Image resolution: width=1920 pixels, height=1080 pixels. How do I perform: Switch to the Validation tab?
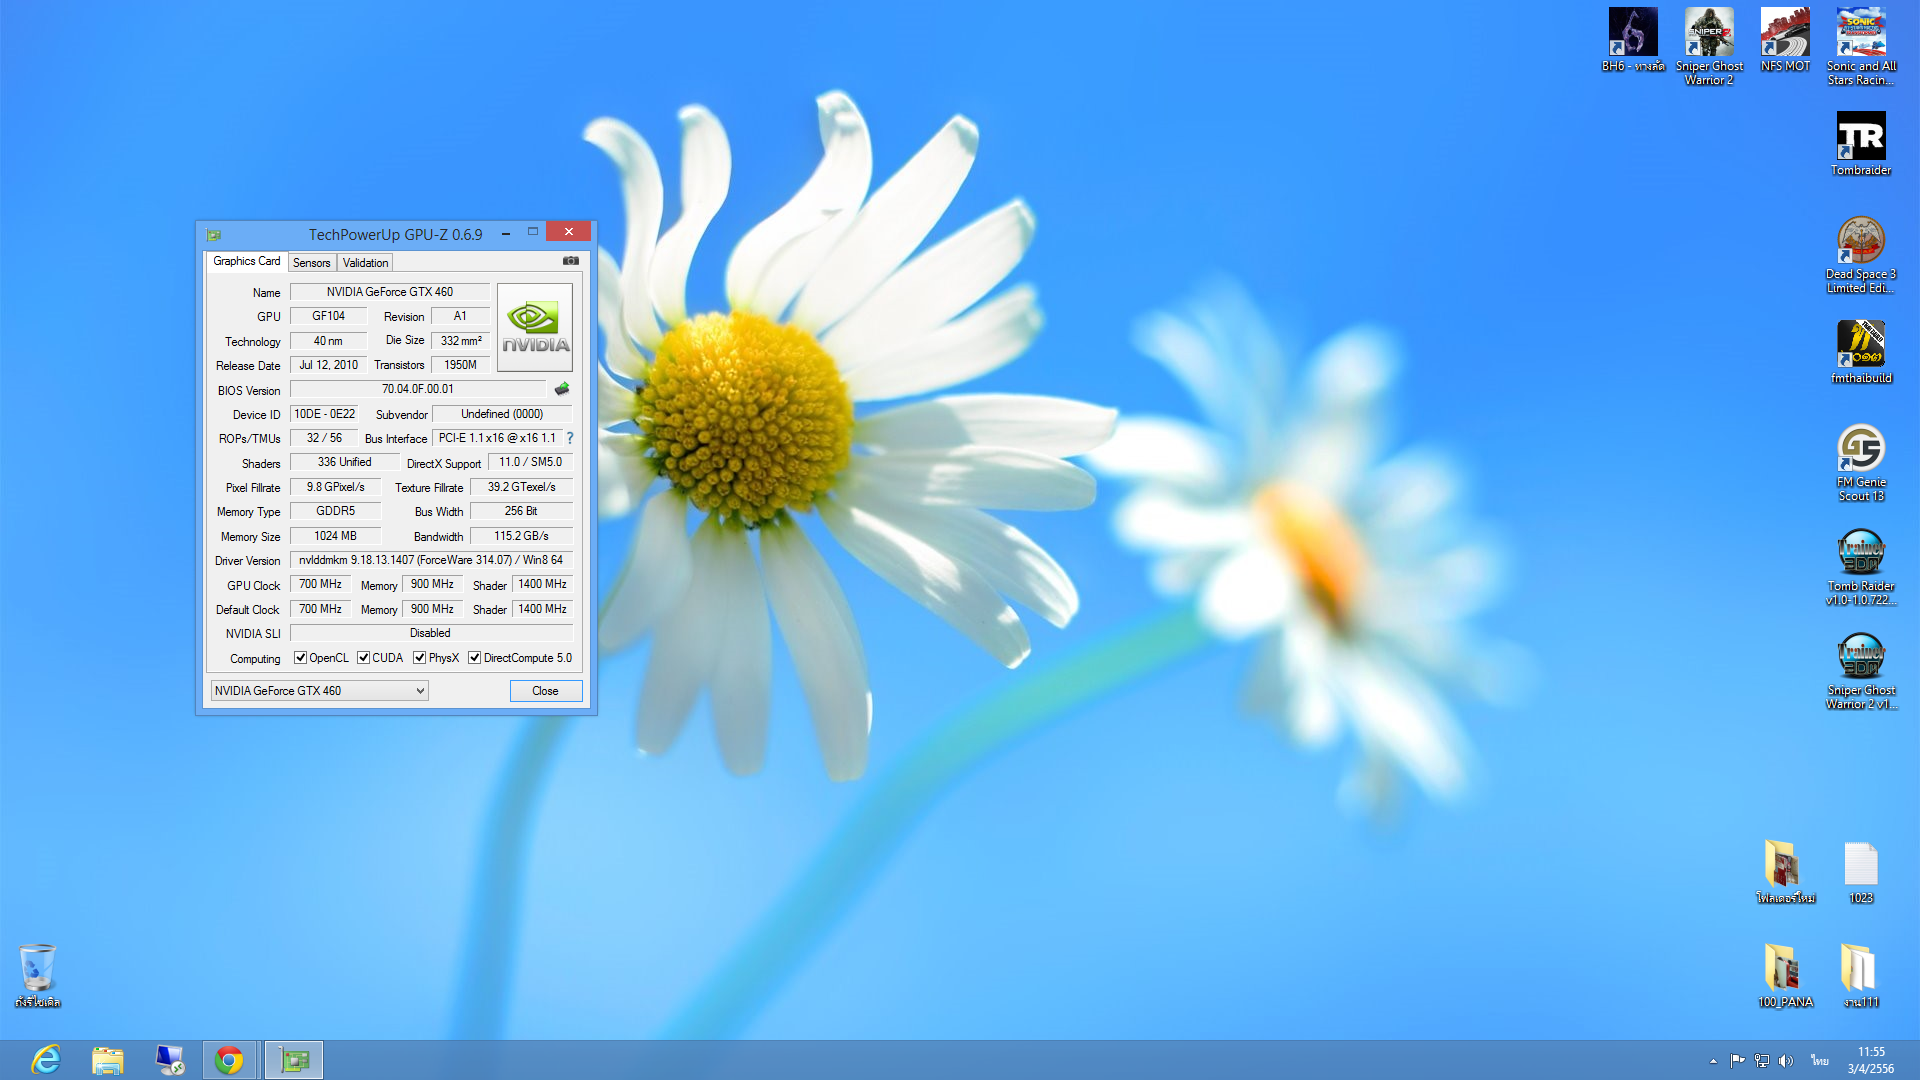pyautogui.click(x=365, y=263)
